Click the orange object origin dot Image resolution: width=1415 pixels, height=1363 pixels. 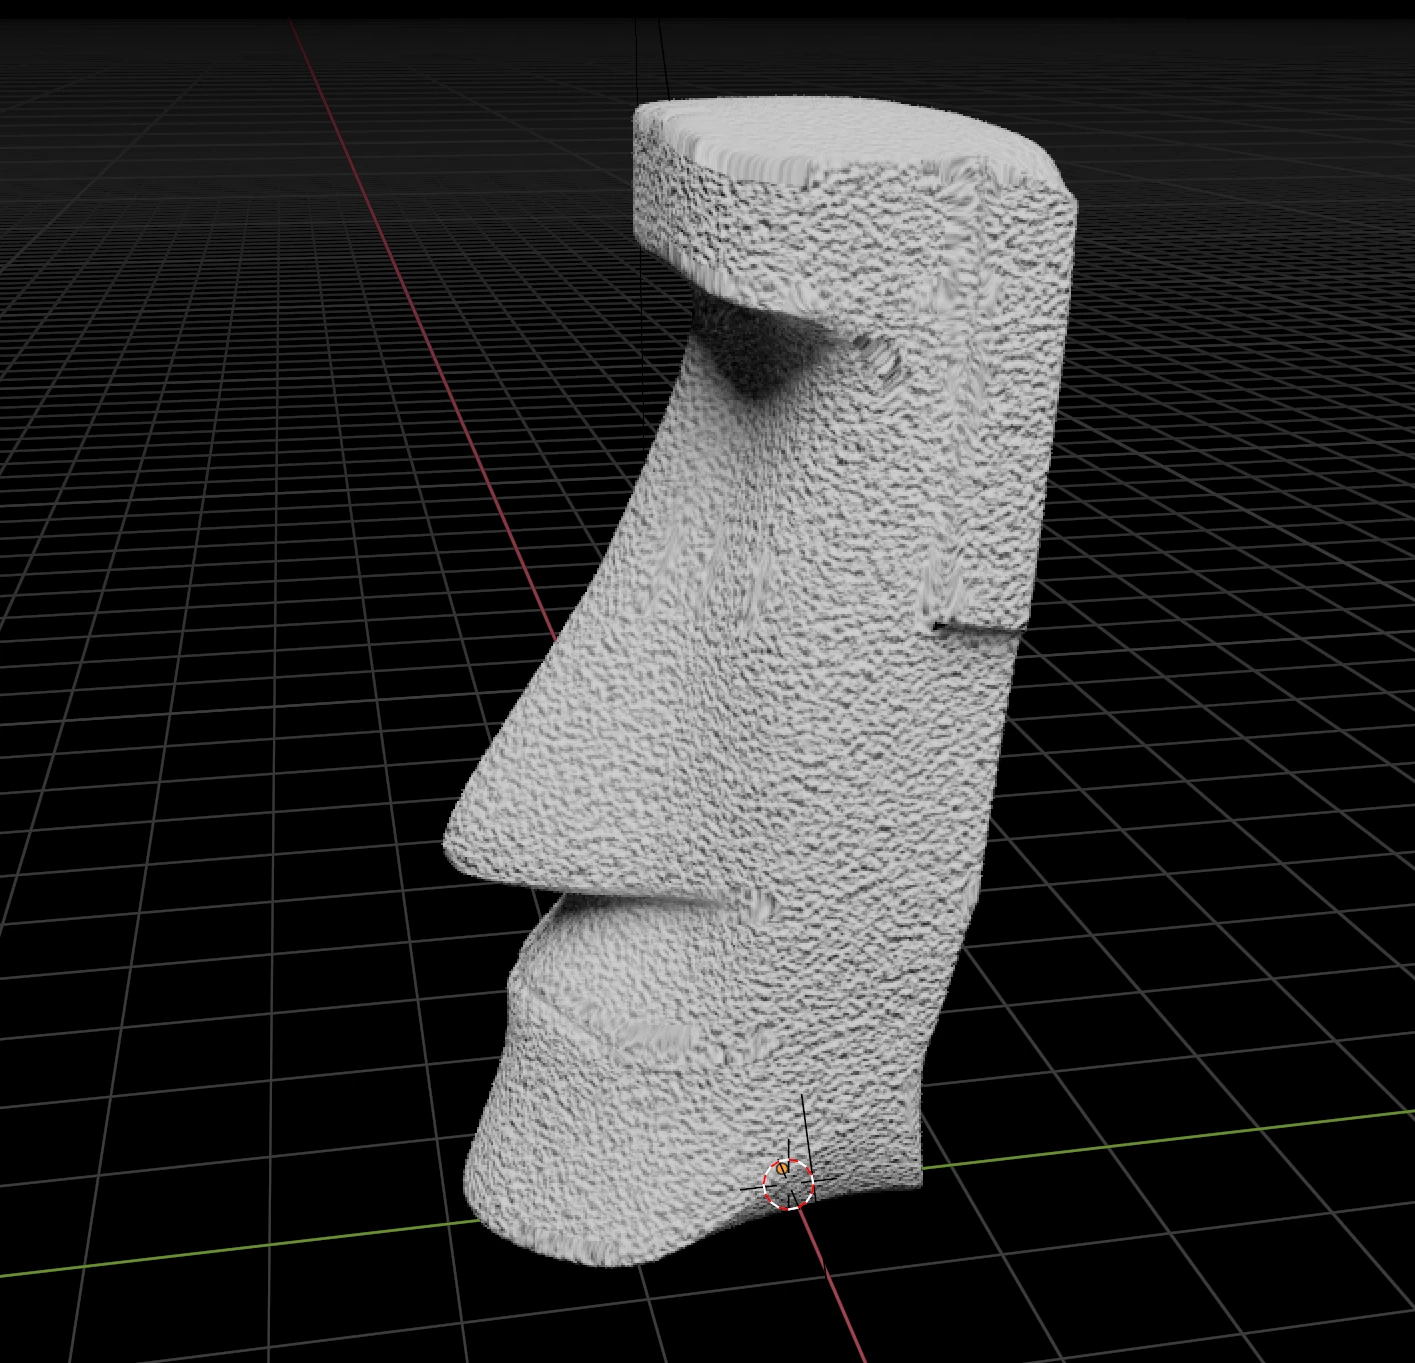(x=783, y=1167)
